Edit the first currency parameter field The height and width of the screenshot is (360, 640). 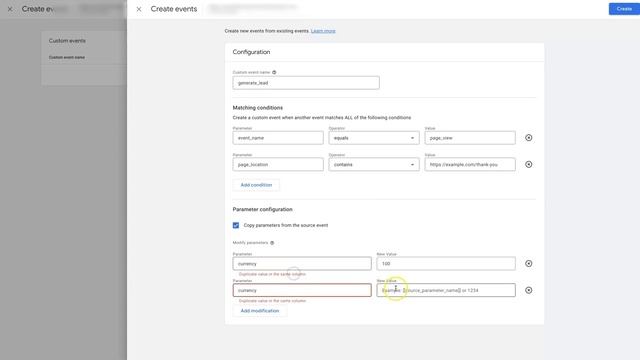coord(302,264)
